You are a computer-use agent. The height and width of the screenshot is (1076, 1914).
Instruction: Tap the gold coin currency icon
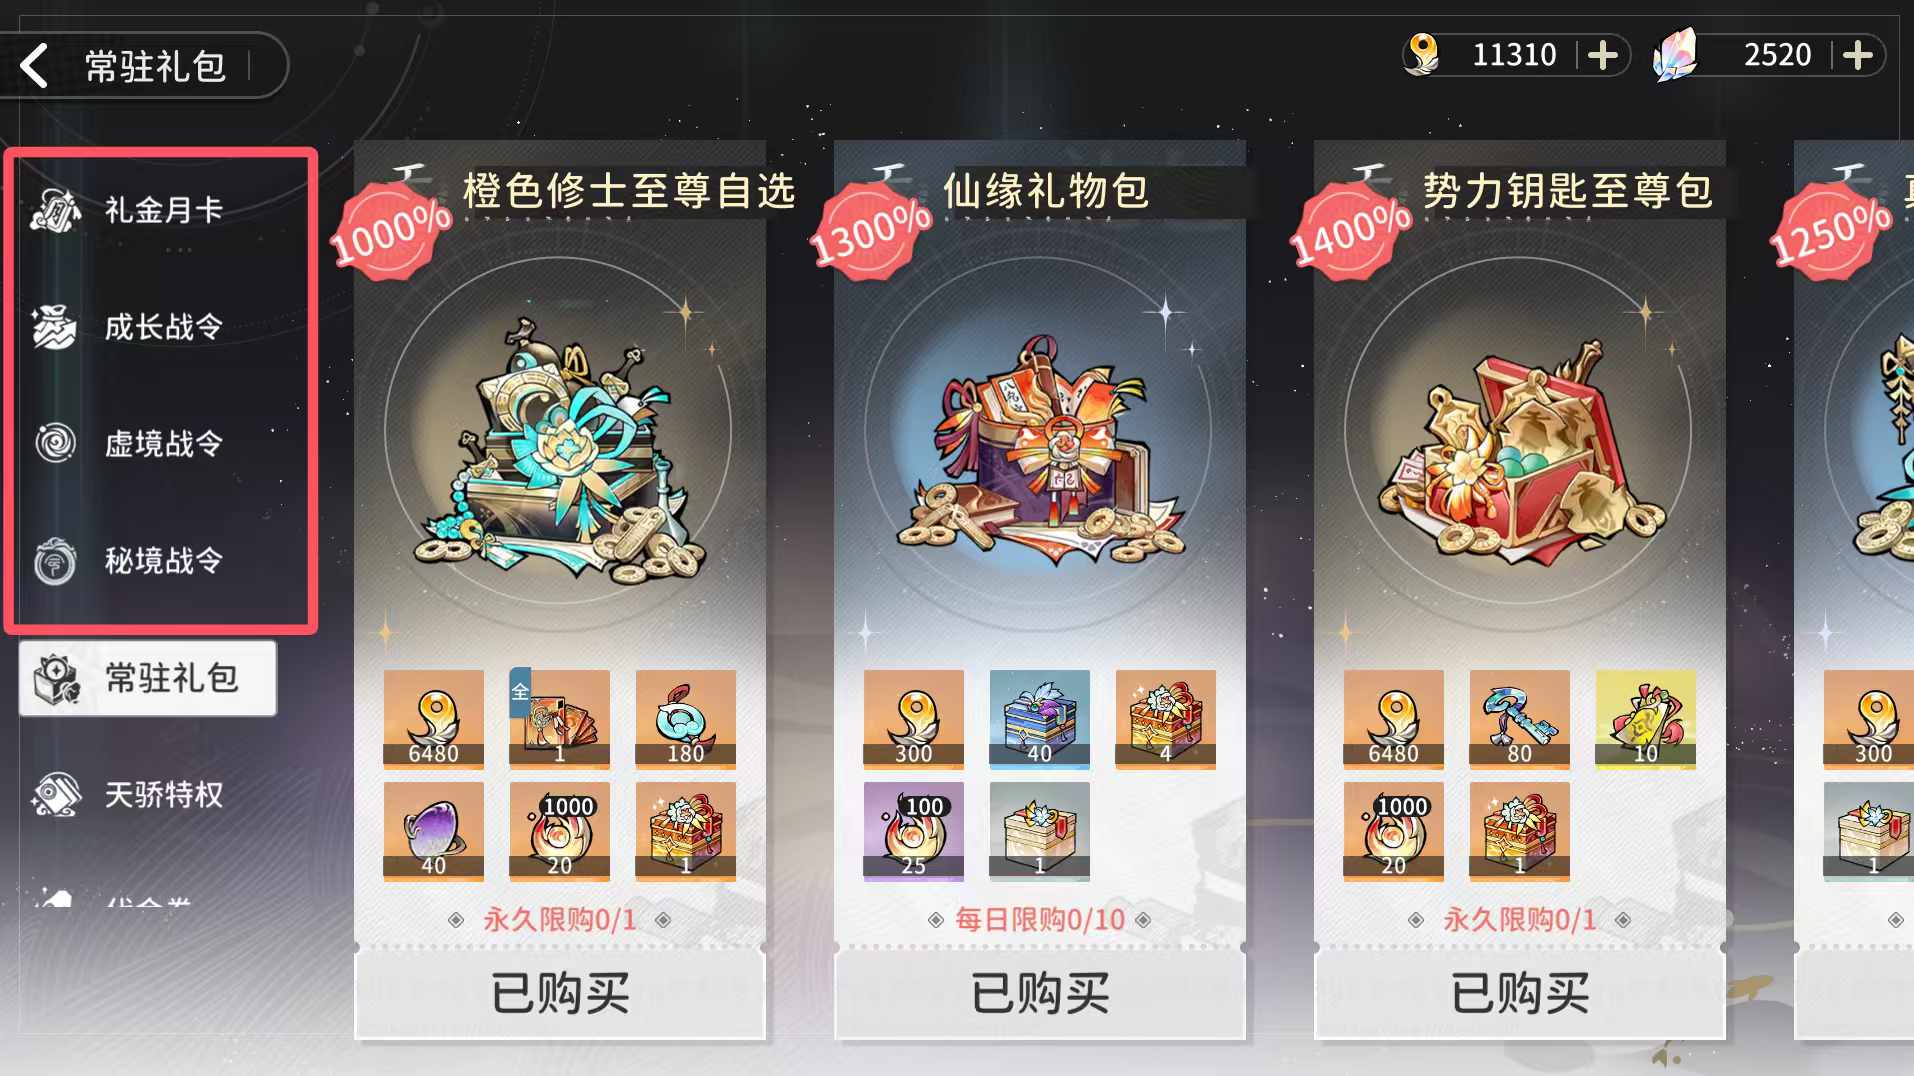(x=1422, y=54)
